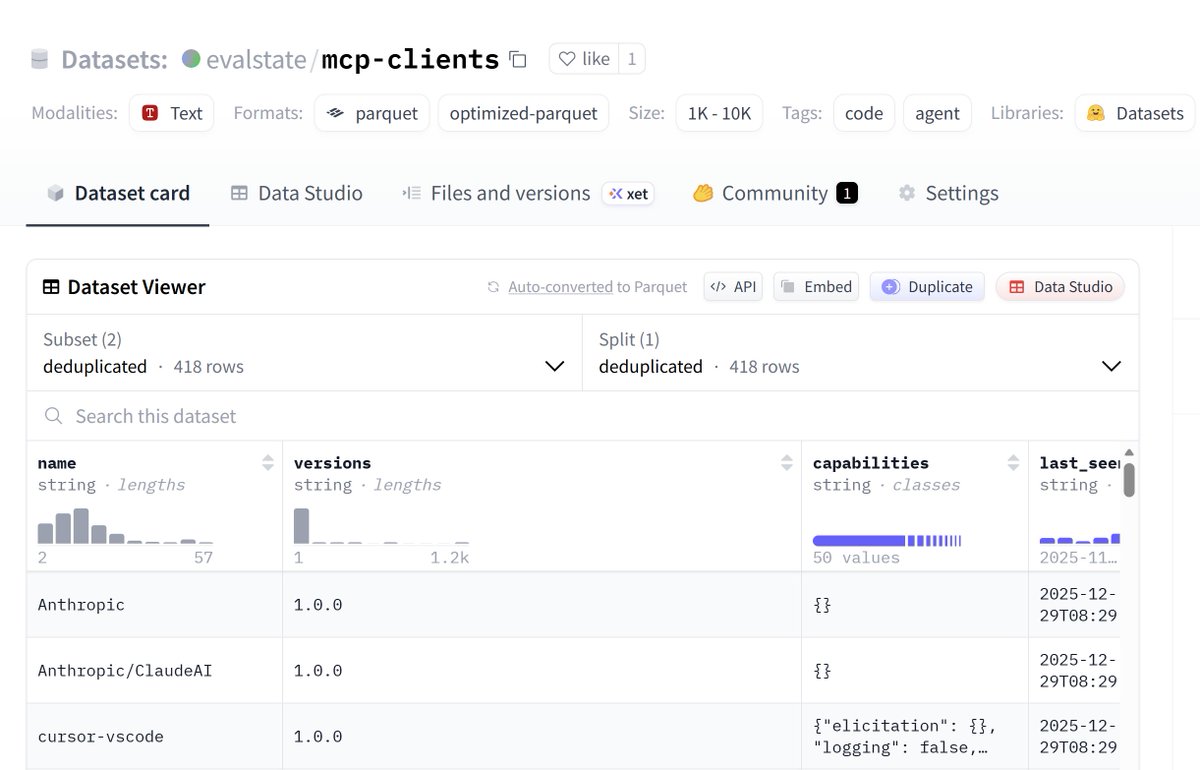Image resolution: width=1200 pixels, height=770 pixels.
Task: Open the Community tab
Action: [774, 193]
